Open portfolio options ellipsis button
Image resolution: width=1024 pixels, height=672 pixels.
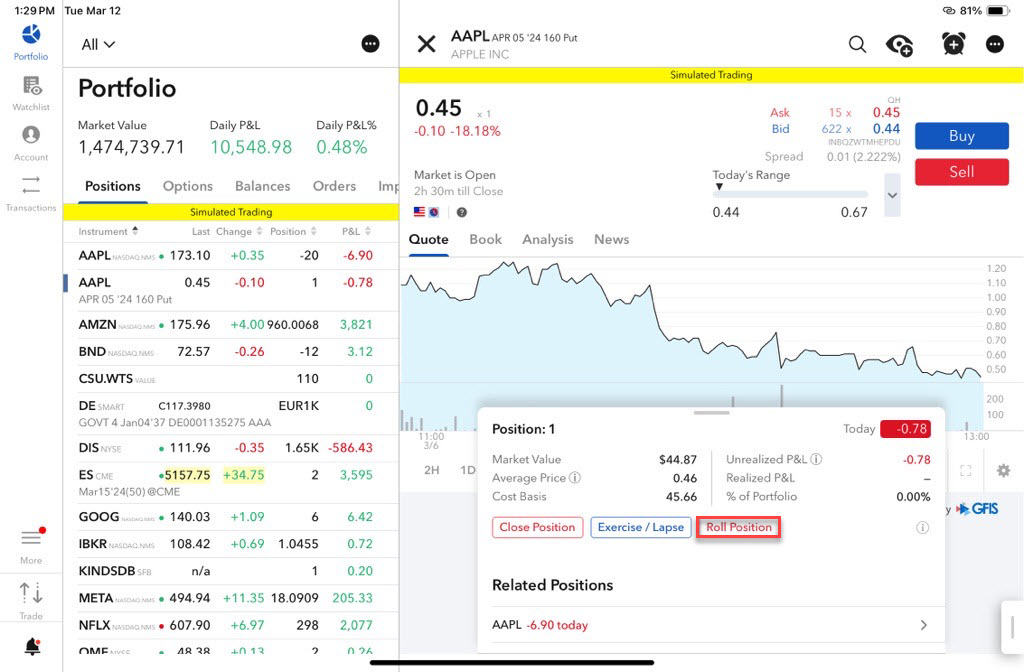point(370,44)
